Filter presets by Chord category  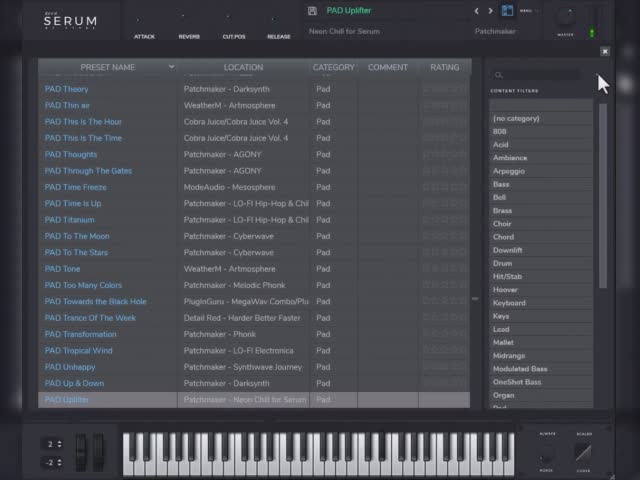click(x=541, y=237)
